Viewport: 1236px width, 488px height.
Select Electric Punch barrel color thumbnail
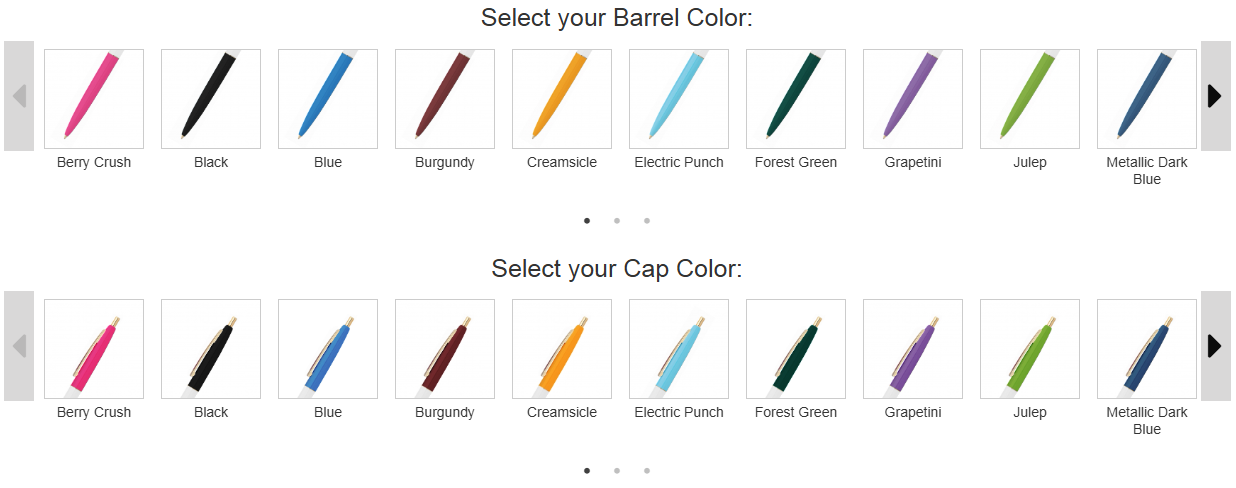click(679, 99)
